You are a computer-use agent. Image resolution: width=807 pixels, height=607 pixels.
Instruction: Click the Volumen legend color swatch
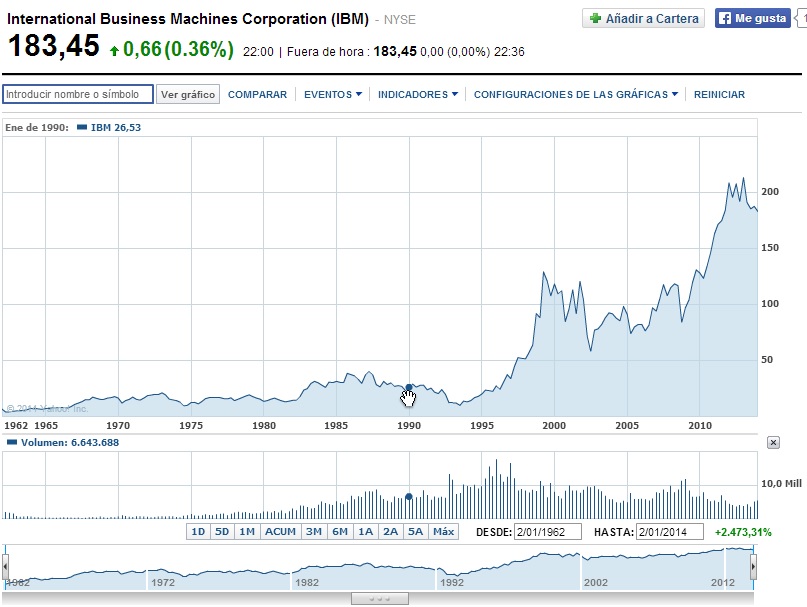[12, 442]
